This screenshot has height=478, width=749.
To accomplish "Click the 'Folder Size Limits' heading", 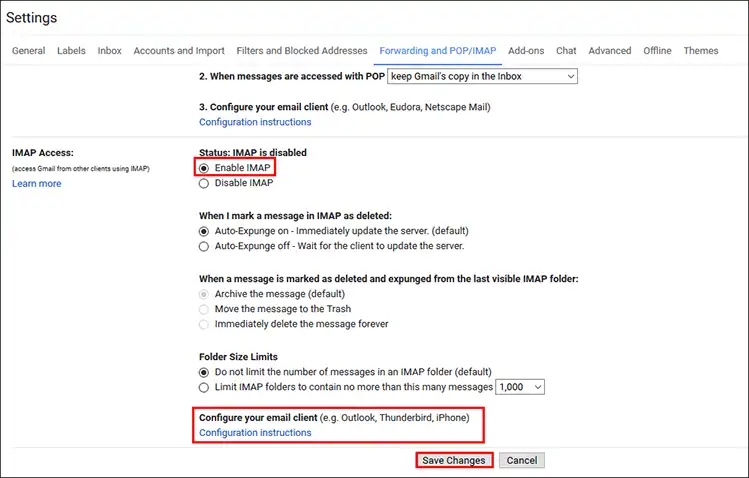I will [238, 357].
